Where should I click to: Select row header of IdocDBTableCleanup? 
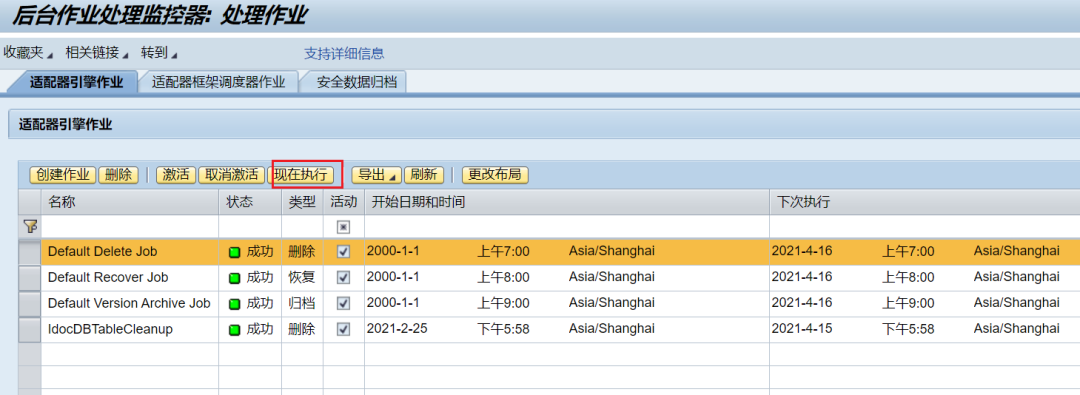pos(30,330)
